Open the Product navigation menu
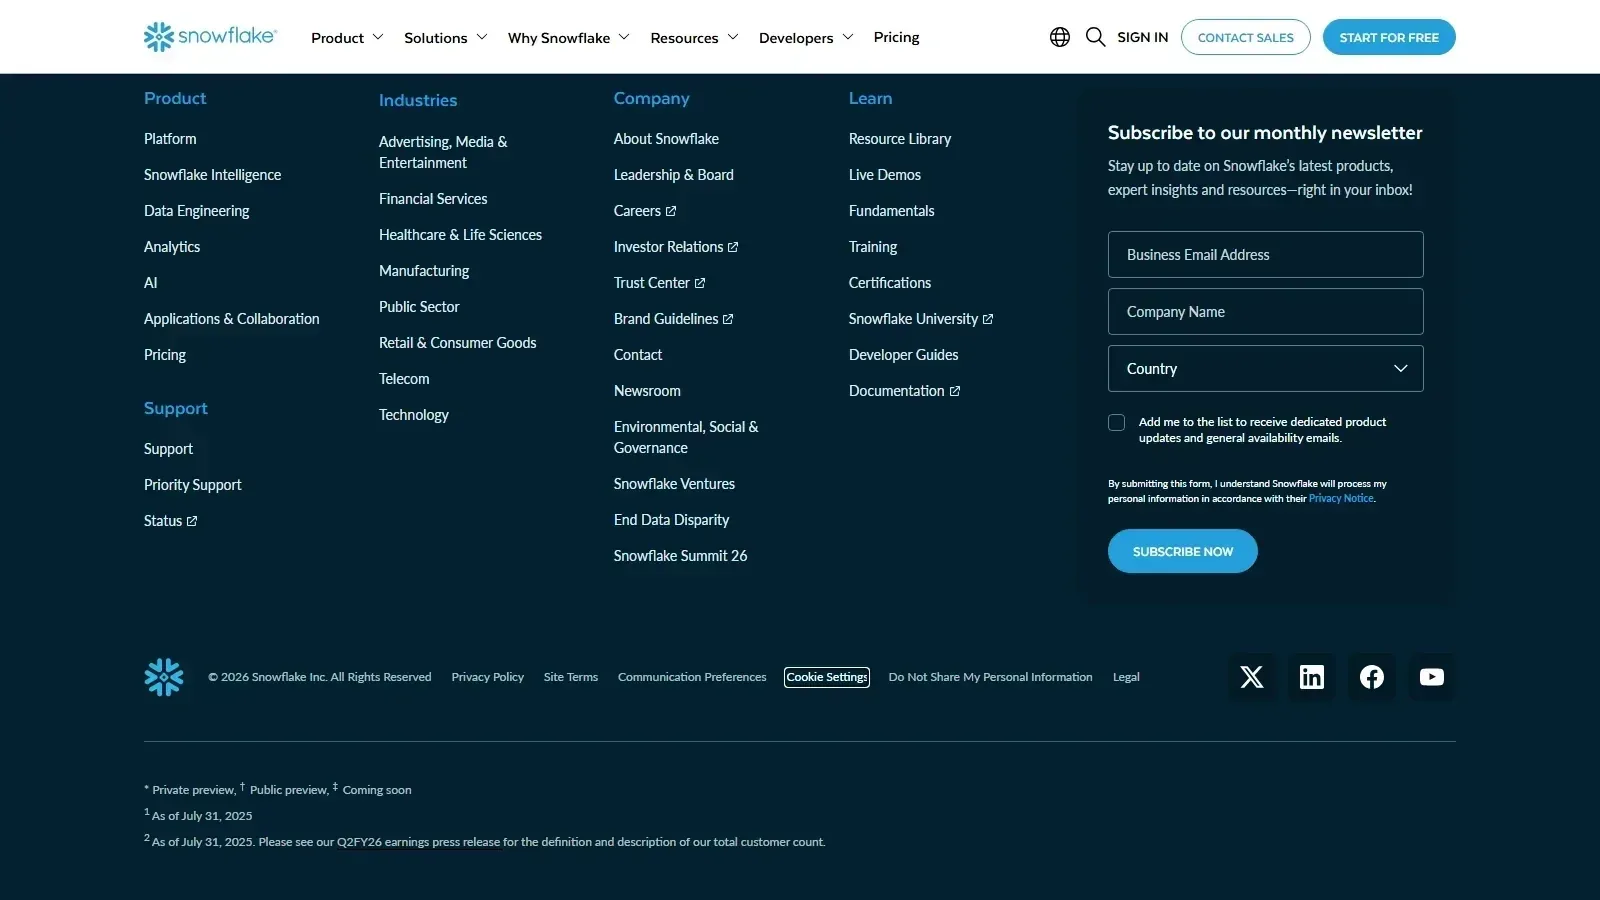The height and width of the screenshot is (900, 1600). tap(337, 38)
